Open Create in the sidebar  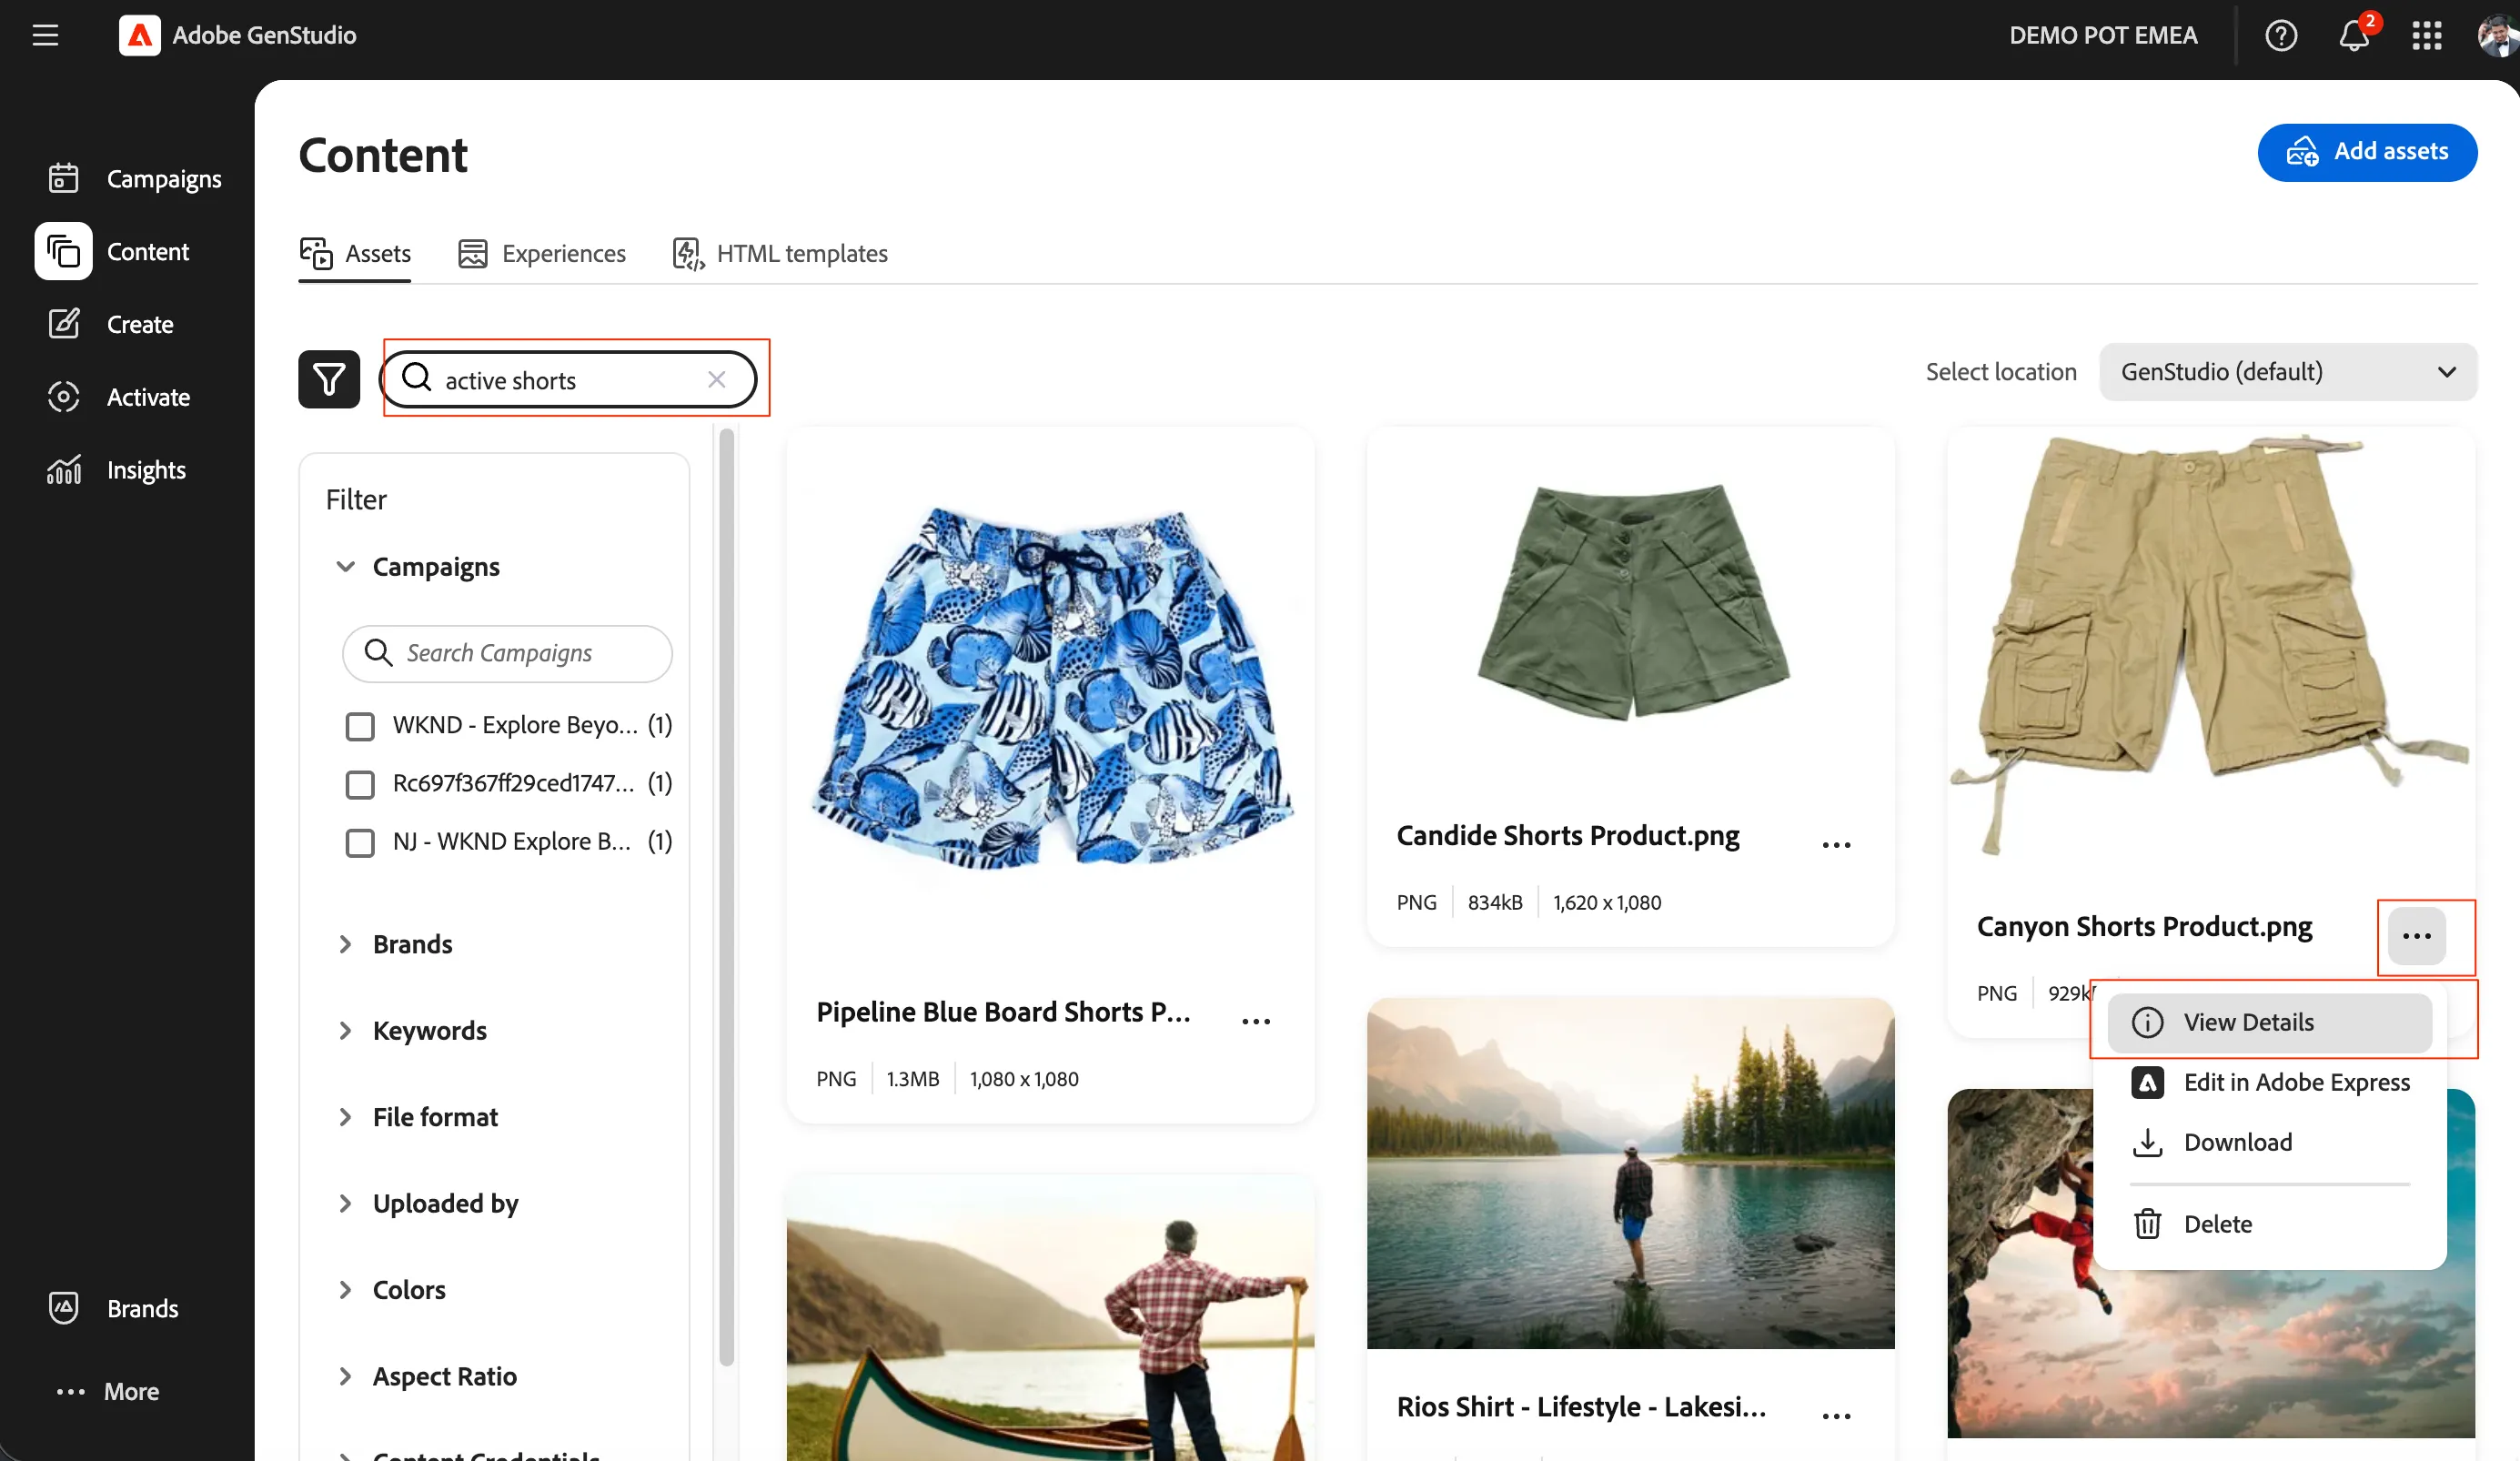pos(111,324)
